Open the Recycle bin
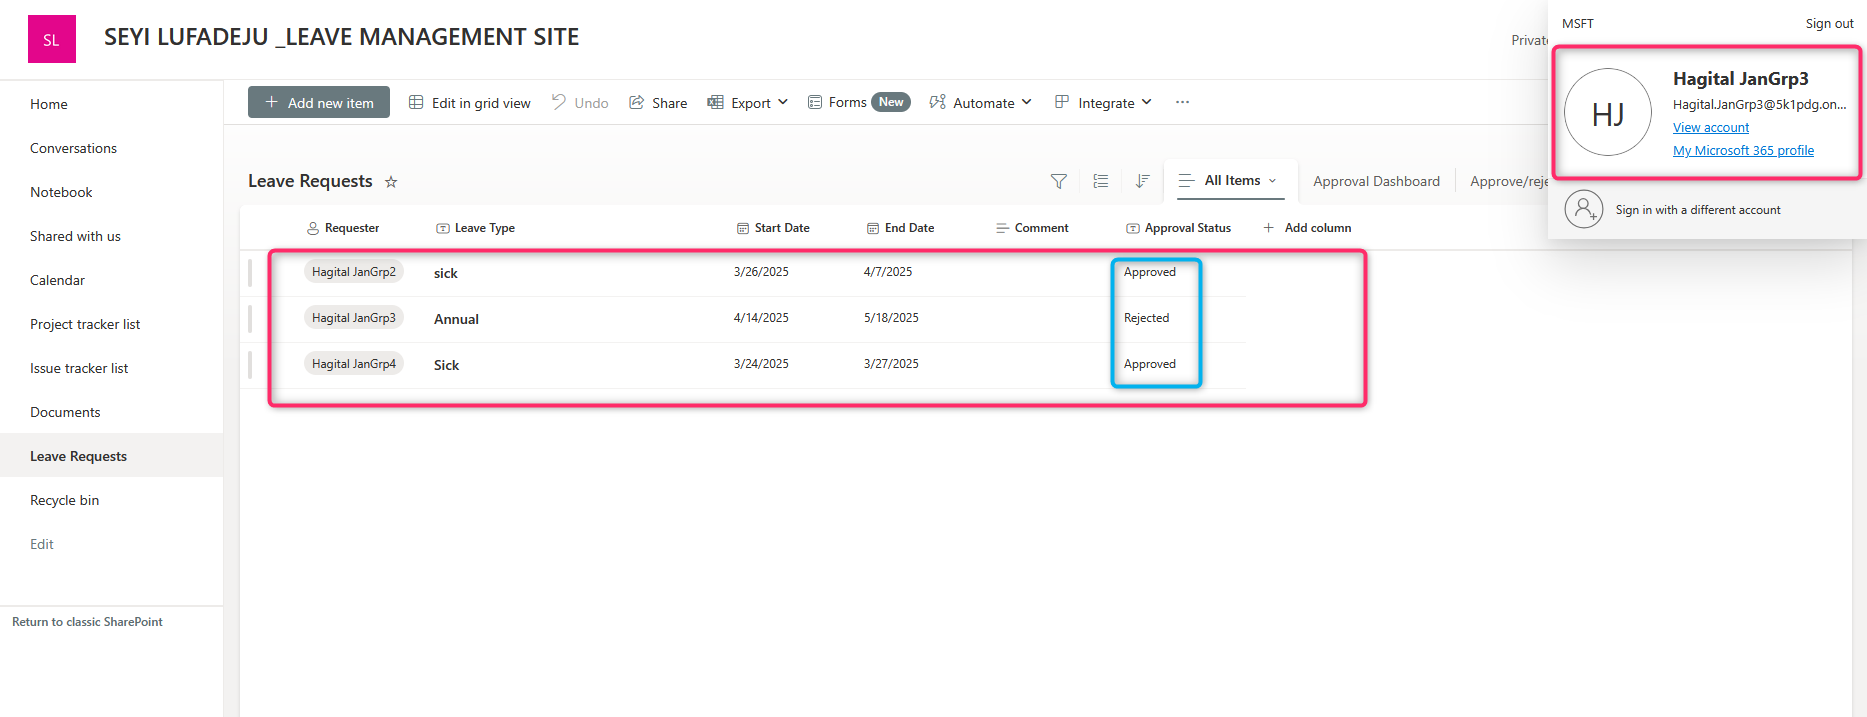1867x717 pixels. coord(64,500)
